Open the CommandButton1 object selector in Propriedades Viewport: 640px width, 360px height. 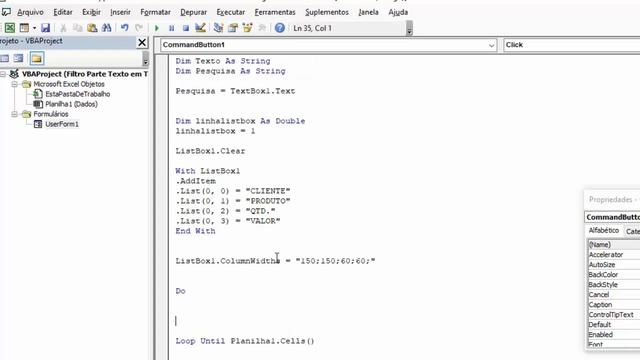612,217
